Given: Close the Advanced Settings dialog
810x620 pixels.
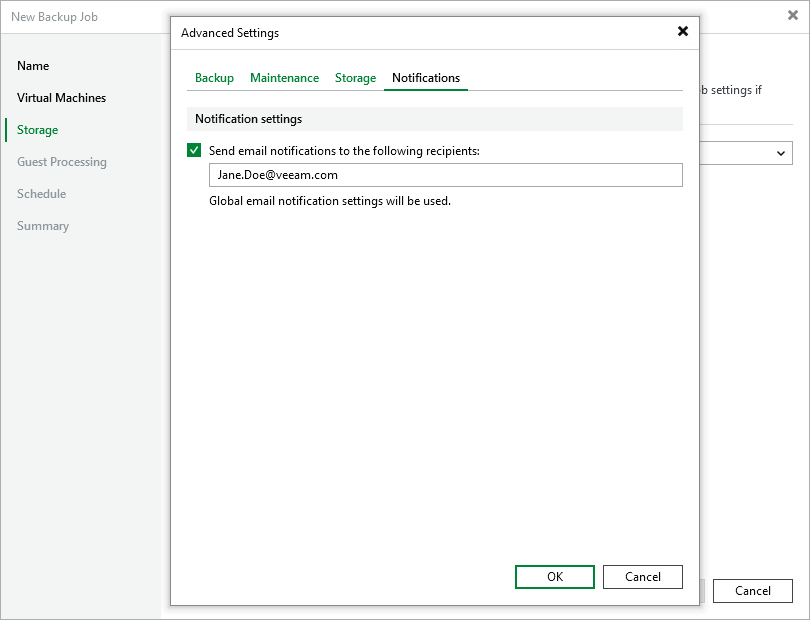Looking at the screenshot, I should 683,31.
